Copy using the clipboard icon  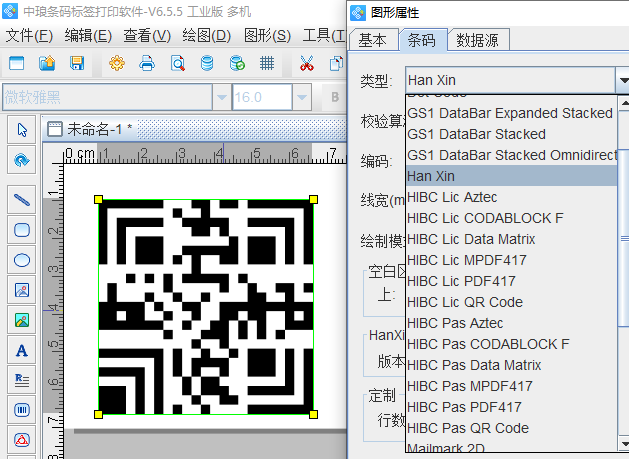(x=336, y=63)
